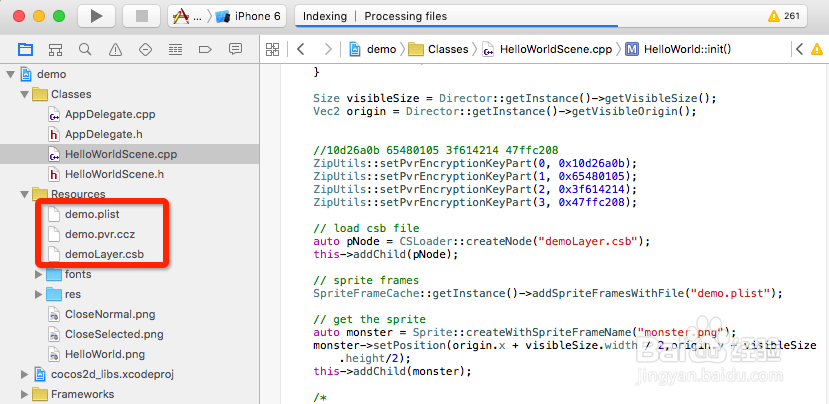Screen dimensions: 829x404
Task: Show the Issue navigator warning icon
Action: click(116, 49)
